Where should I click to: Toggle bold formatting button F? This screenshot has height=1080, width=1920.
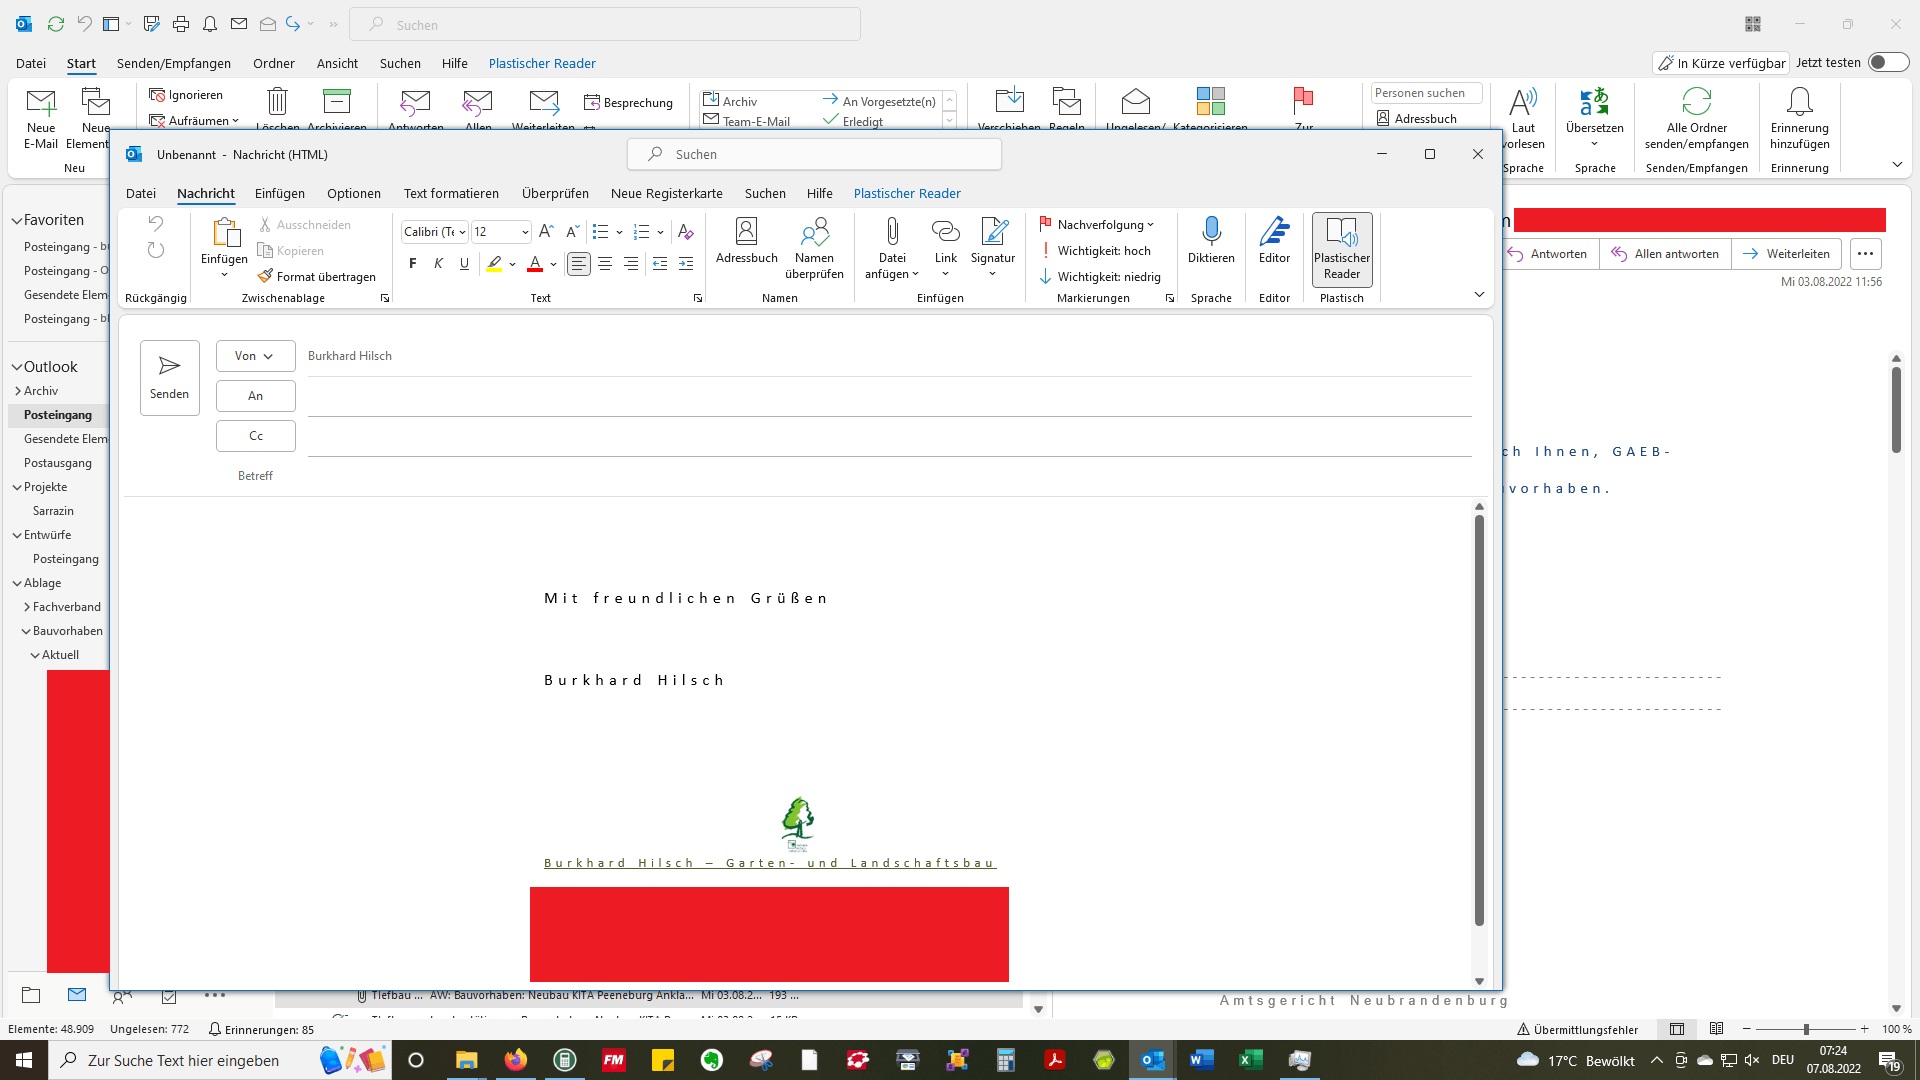click(412, 264)
